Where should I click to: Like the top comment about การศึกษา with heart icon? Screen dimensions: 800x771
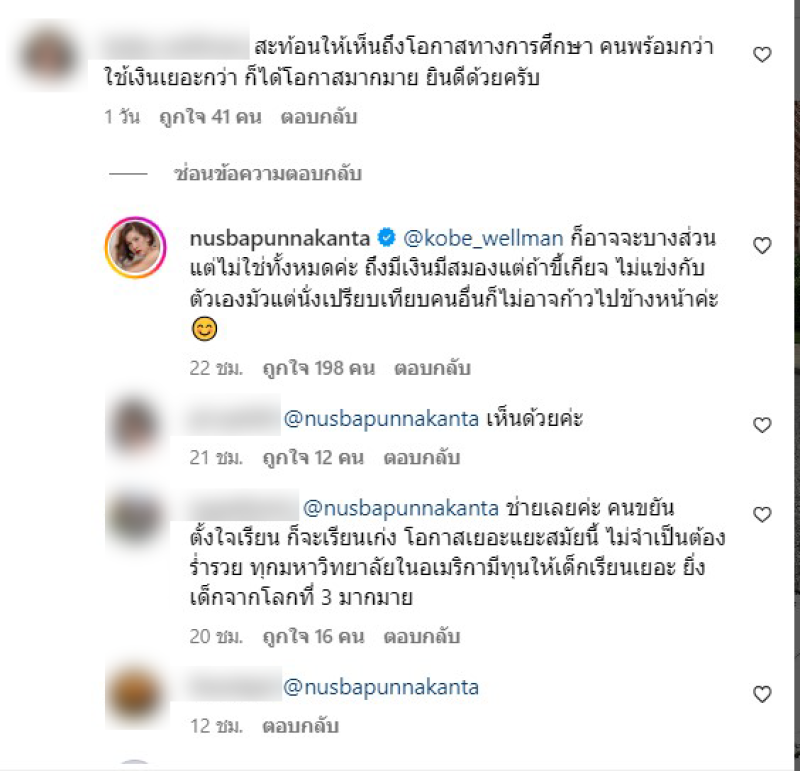[762, 55]
